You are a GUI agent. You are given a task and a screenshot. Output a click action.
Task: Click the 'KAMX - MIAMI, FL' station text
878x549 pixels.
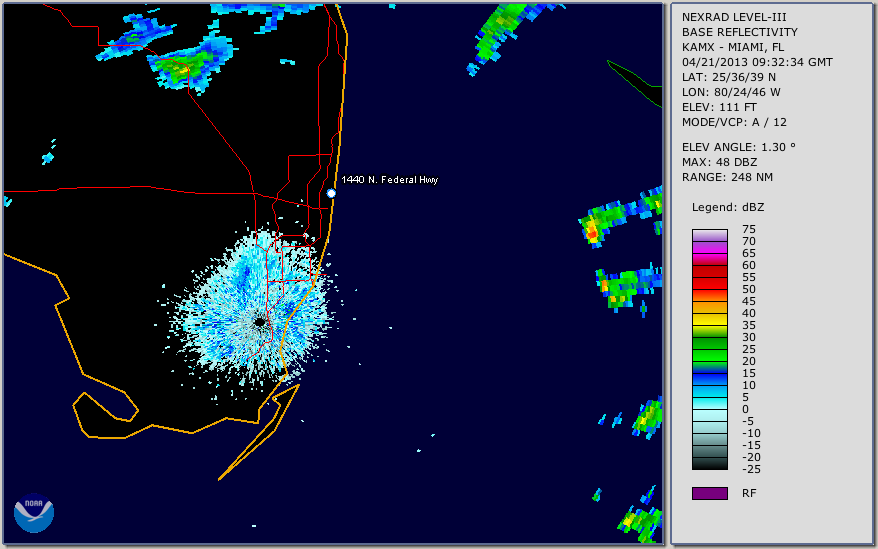point(733,48)
